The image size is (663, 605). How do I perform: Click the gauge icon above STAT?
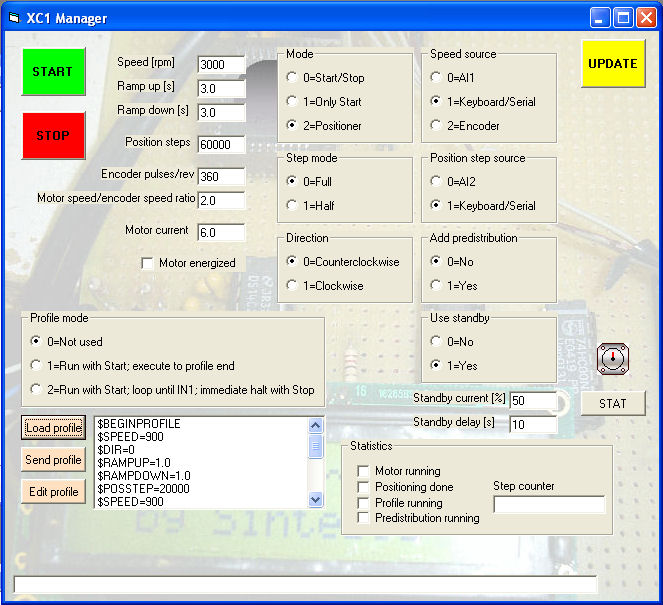click(612, 357)
